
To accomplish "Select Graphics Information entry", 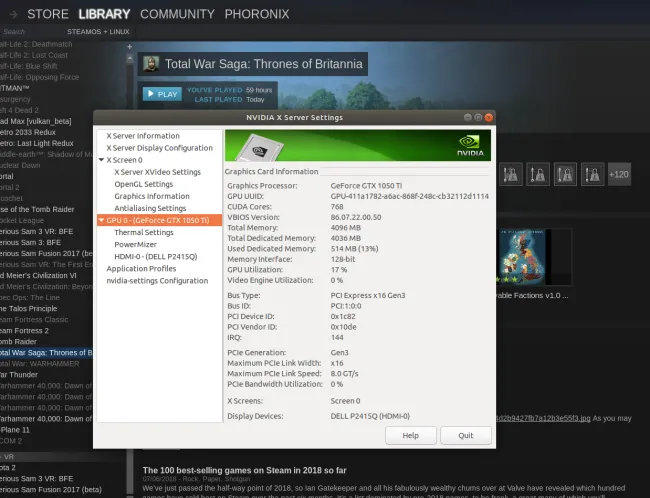I will click(152, 196).
